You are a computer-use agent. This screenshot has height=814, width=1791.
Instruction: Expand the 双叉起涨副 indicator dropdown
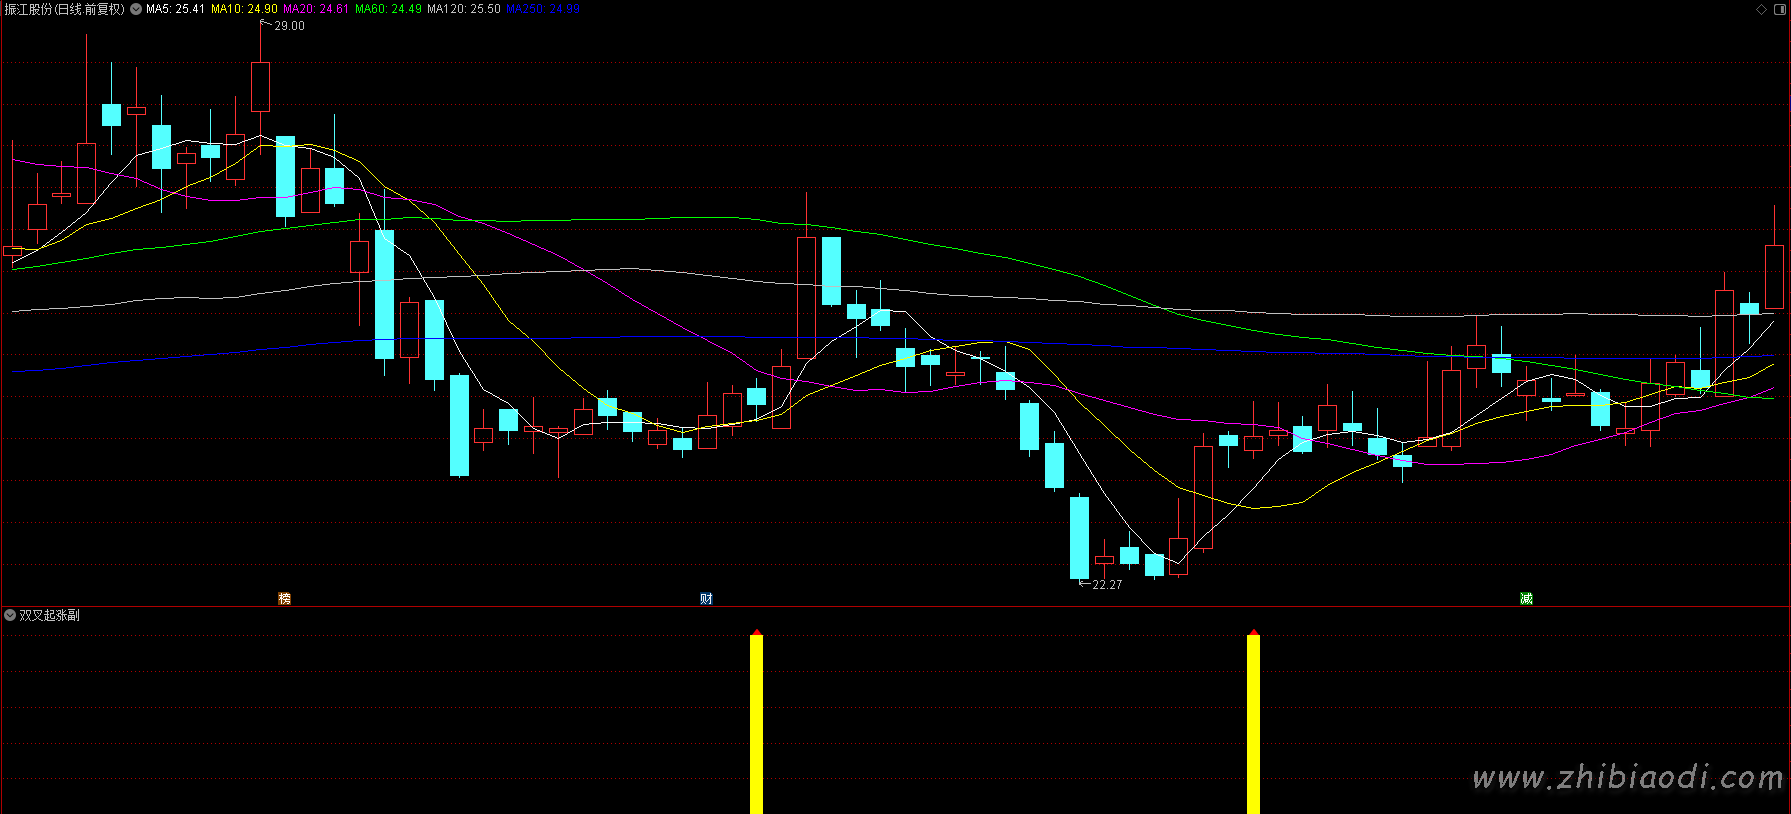pyautogui.click(x=10, y=615)
